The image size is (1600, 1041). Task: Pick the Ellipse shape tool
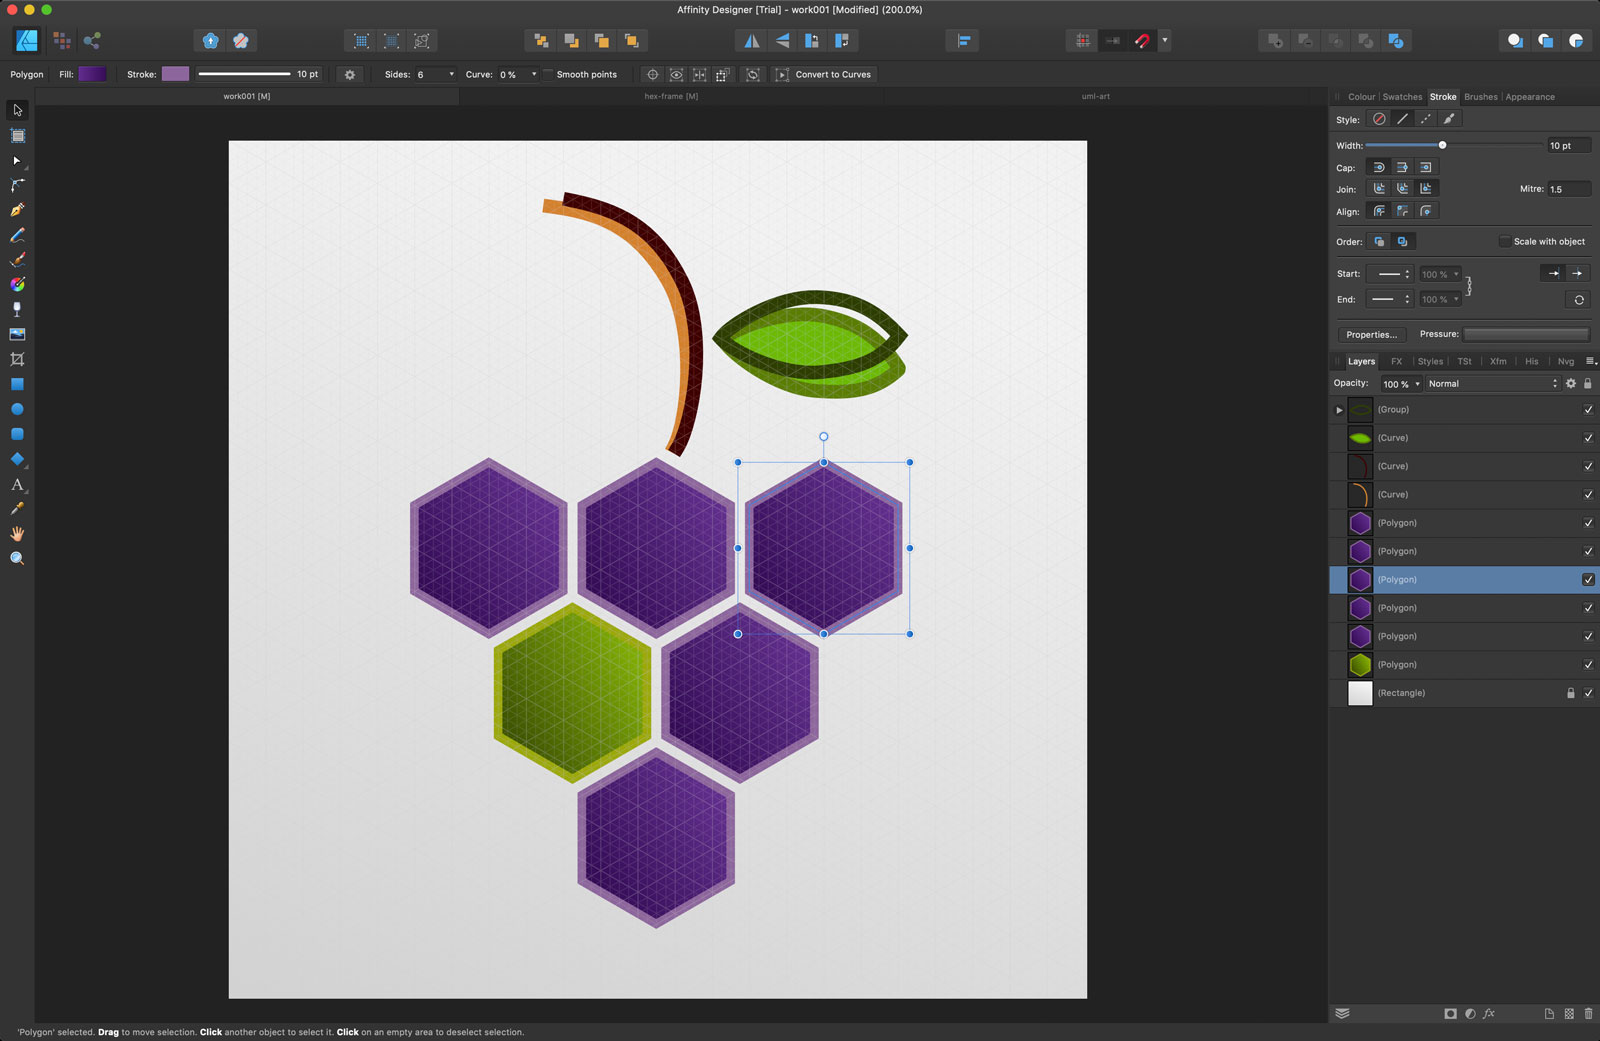click(x=17, y=409)
